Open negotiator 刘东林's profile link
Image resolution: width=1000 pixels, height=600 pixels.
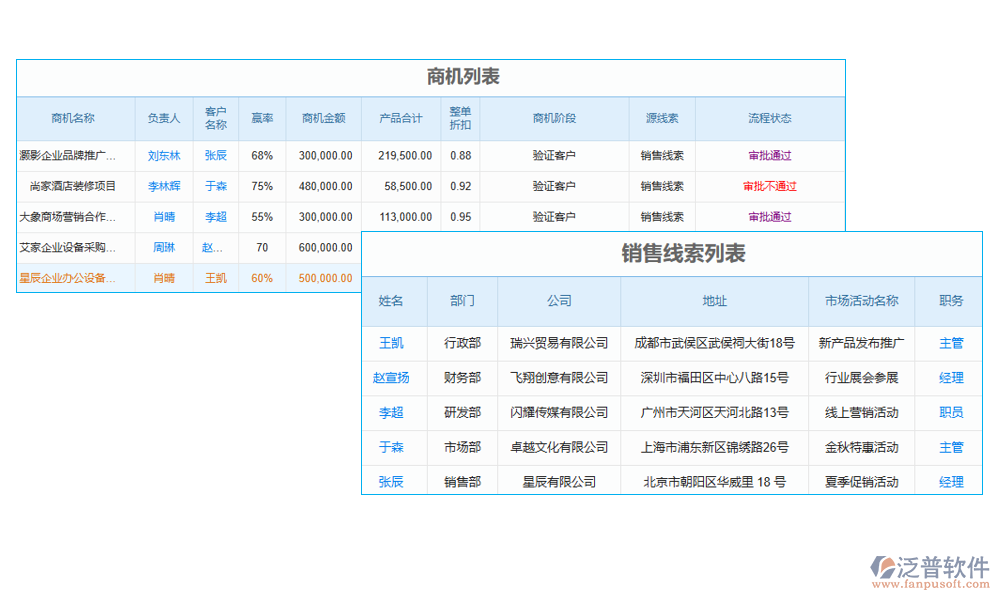pos(163,155)
